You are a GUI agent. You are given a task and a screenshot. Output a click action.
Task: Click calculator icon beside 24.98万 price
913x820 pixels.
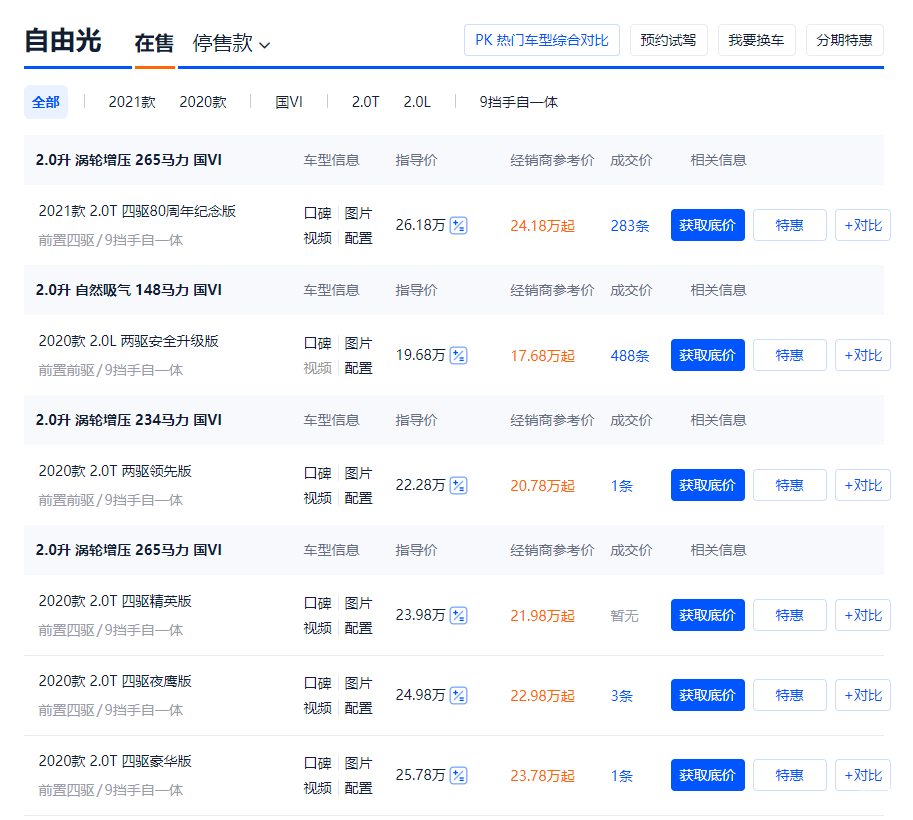458,696
